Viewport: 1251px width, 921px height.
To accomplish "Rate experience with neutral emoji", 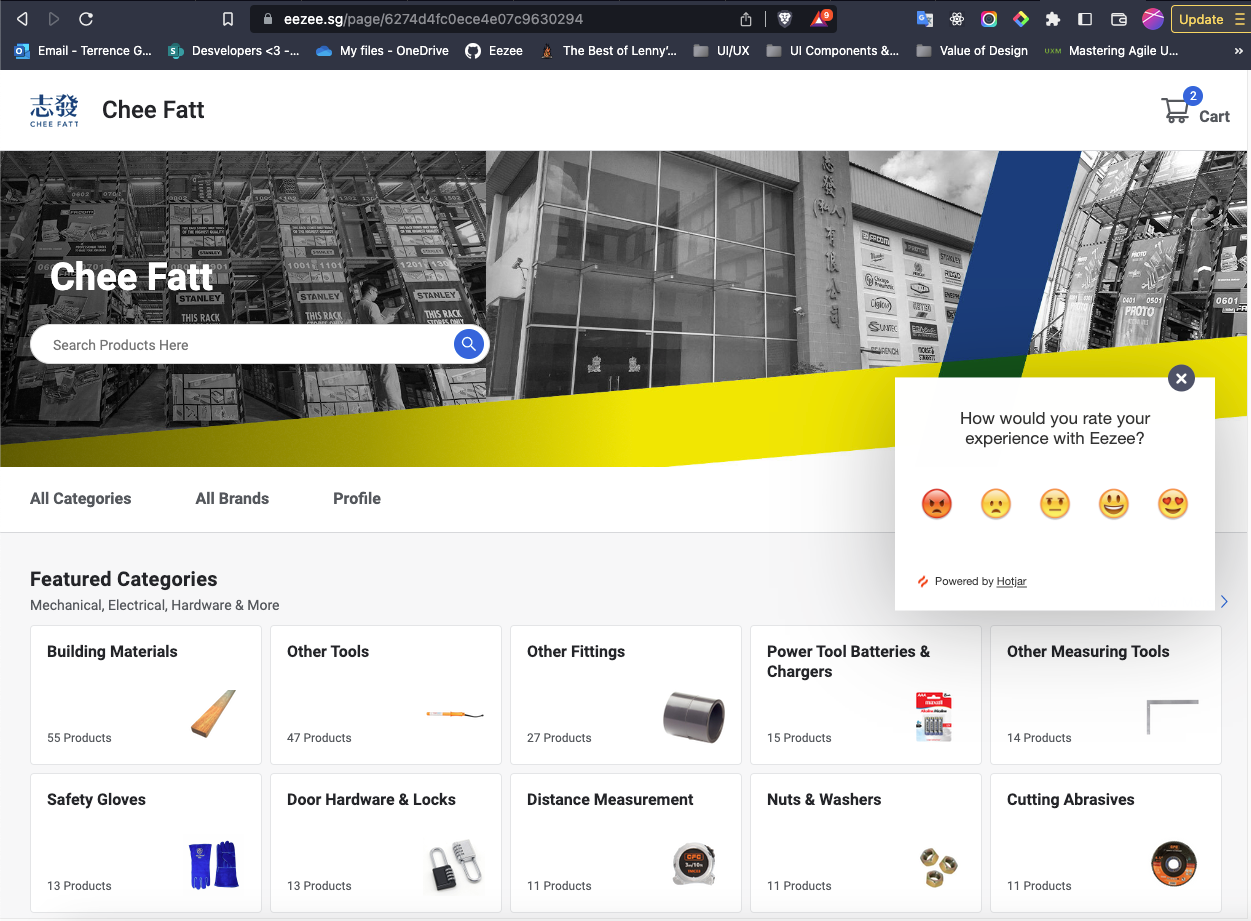I will point(1055,503).
